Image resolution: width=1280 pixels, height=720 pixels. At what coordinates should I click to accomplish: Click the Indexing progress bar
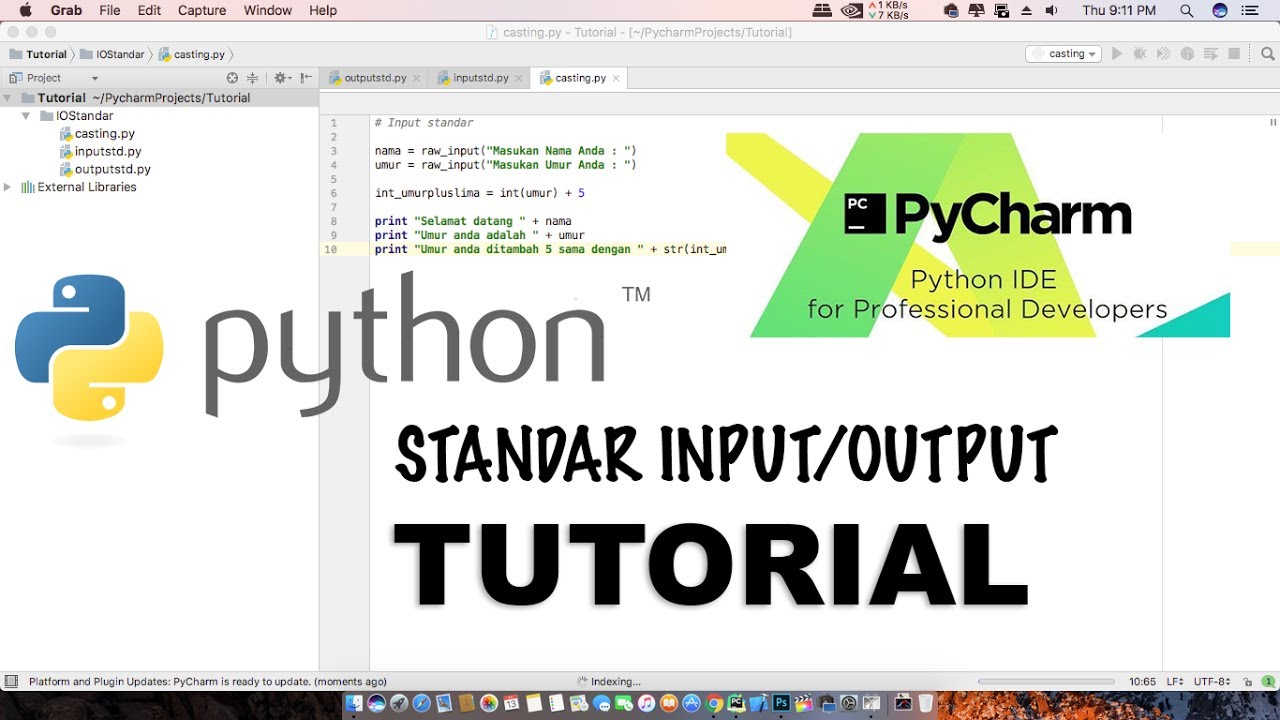pos(1045,681)
